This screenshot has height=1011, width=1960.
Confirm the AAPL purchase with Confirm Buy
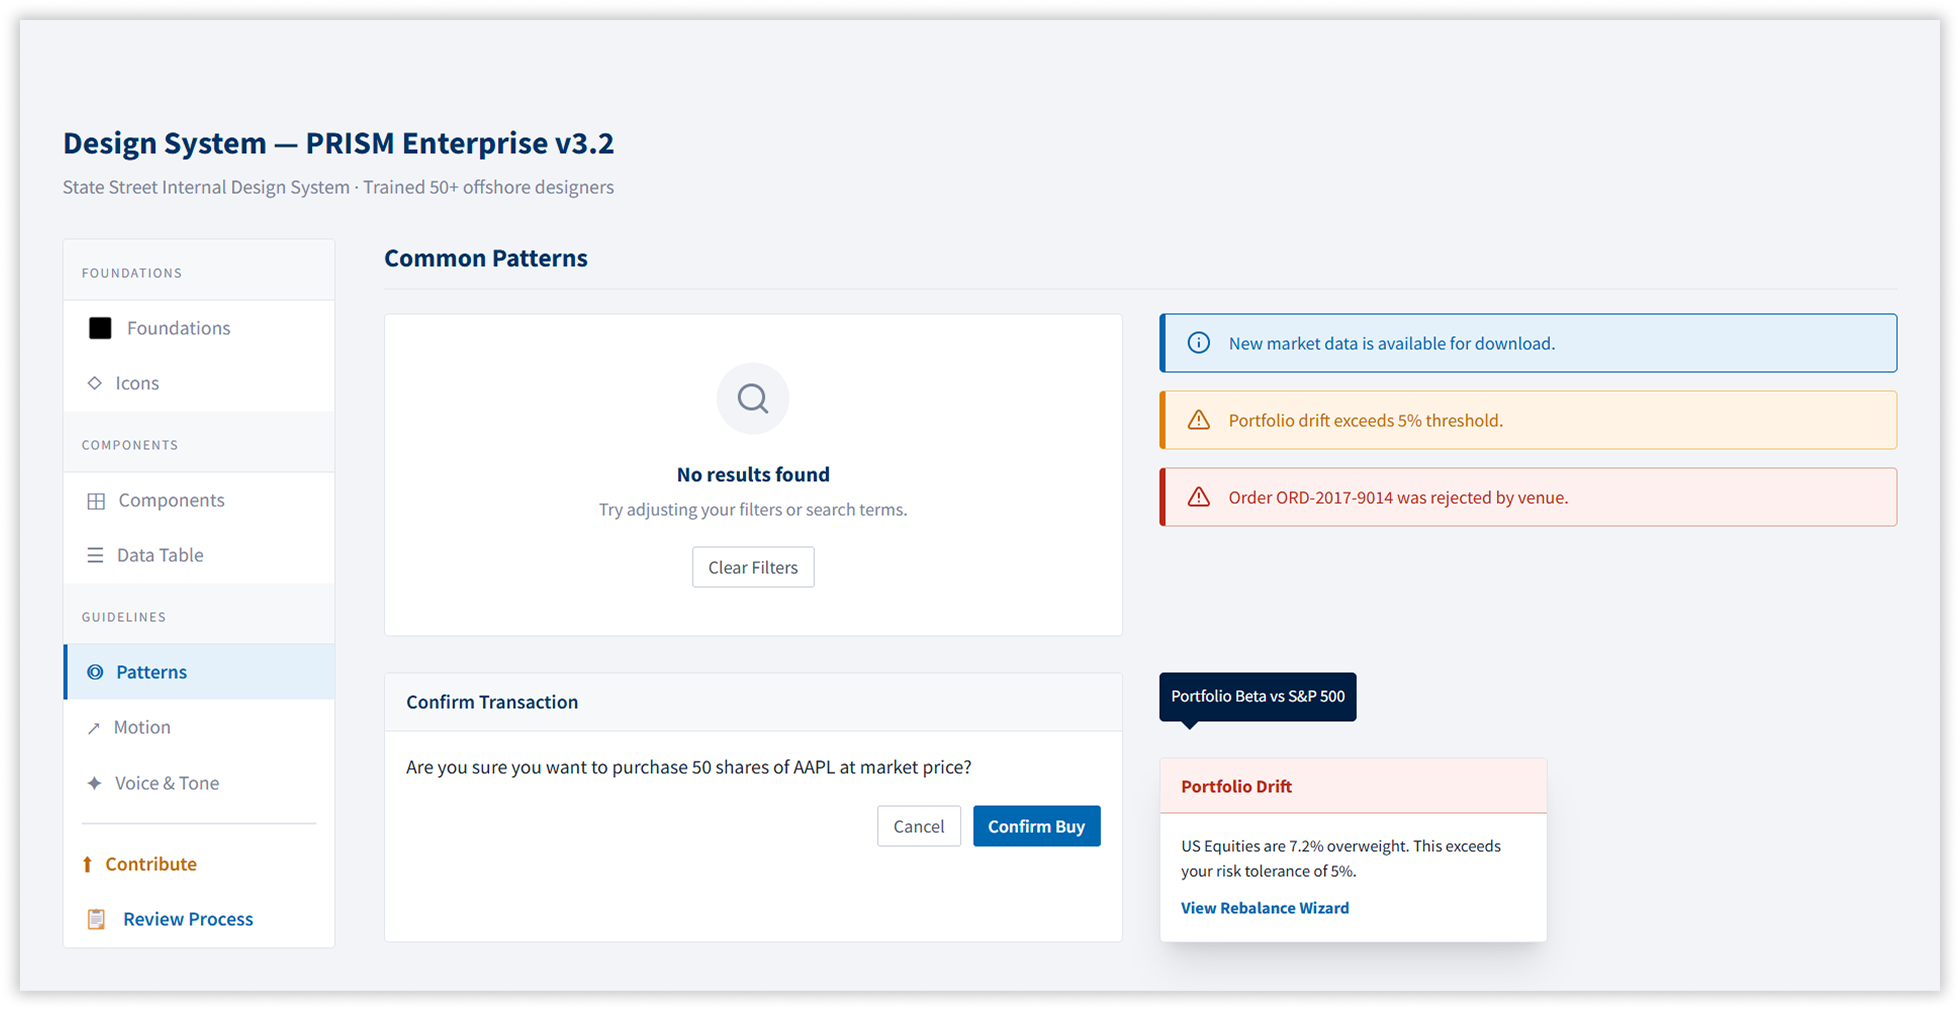pos(1036,826)
